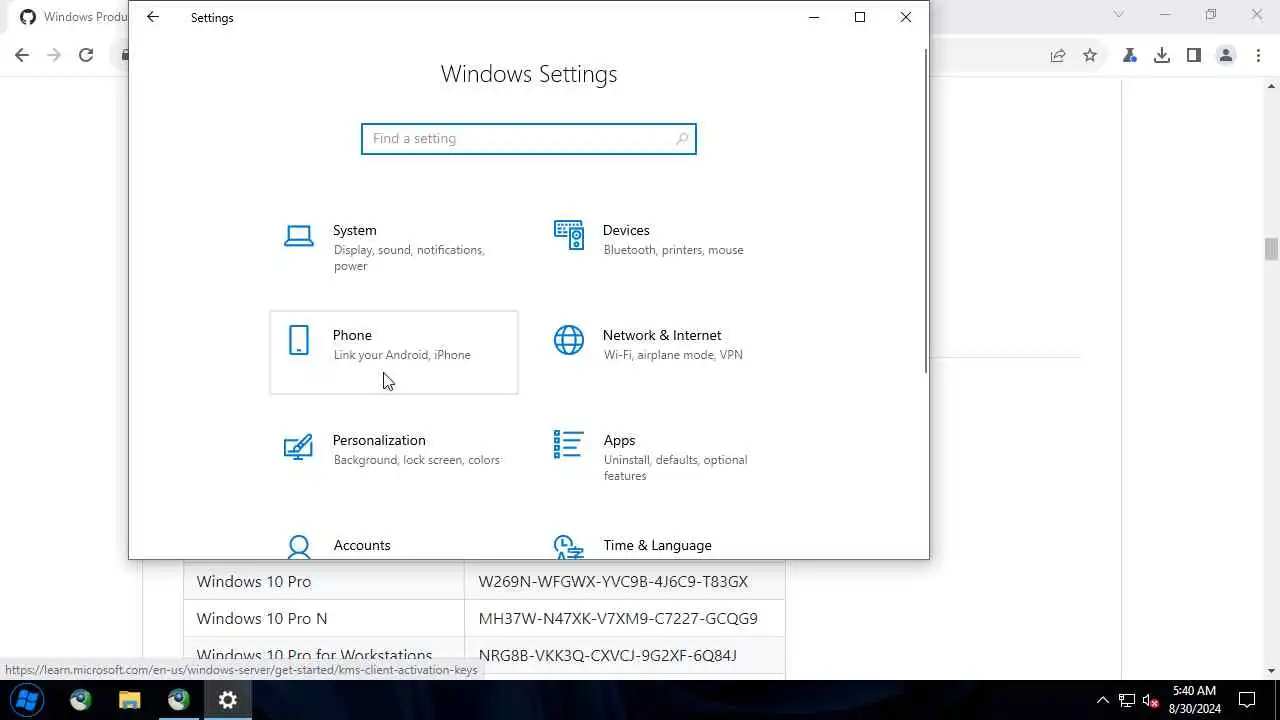This screenshot has width=1280, height=720.
Task: Open the Apps category
Action: 664,457
